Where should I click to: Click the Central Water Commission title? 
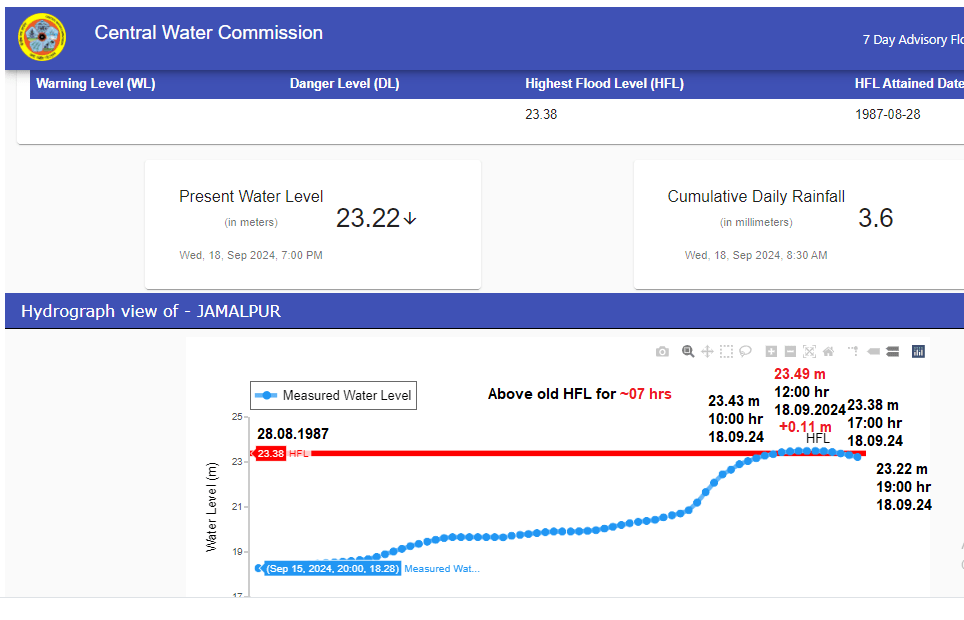pos(208,33)
